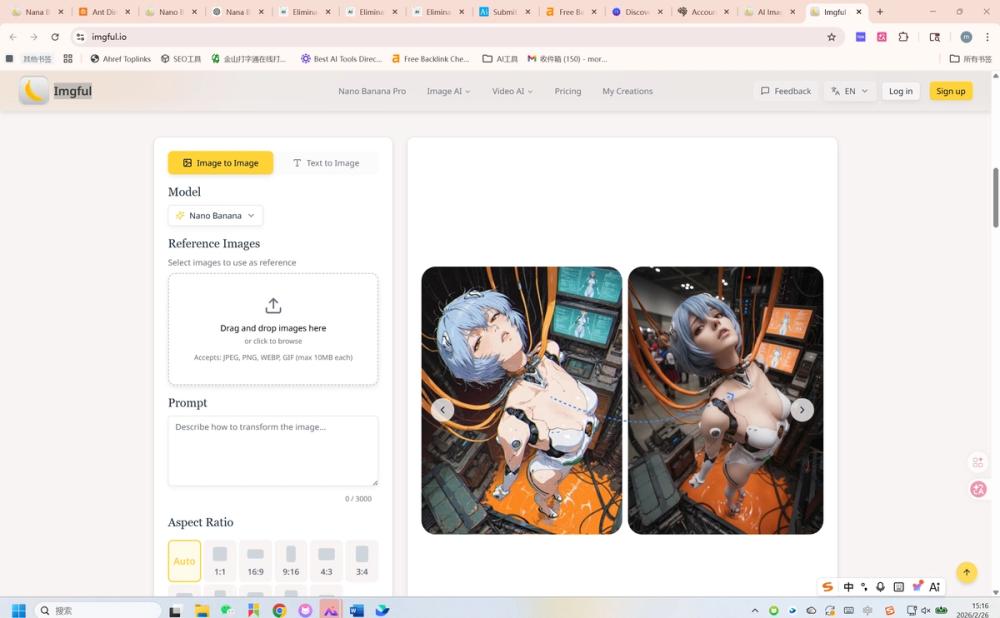This screenshot has height=618, width=1000.
Task: Open Word from the taskbar
Action: [357, 610]
